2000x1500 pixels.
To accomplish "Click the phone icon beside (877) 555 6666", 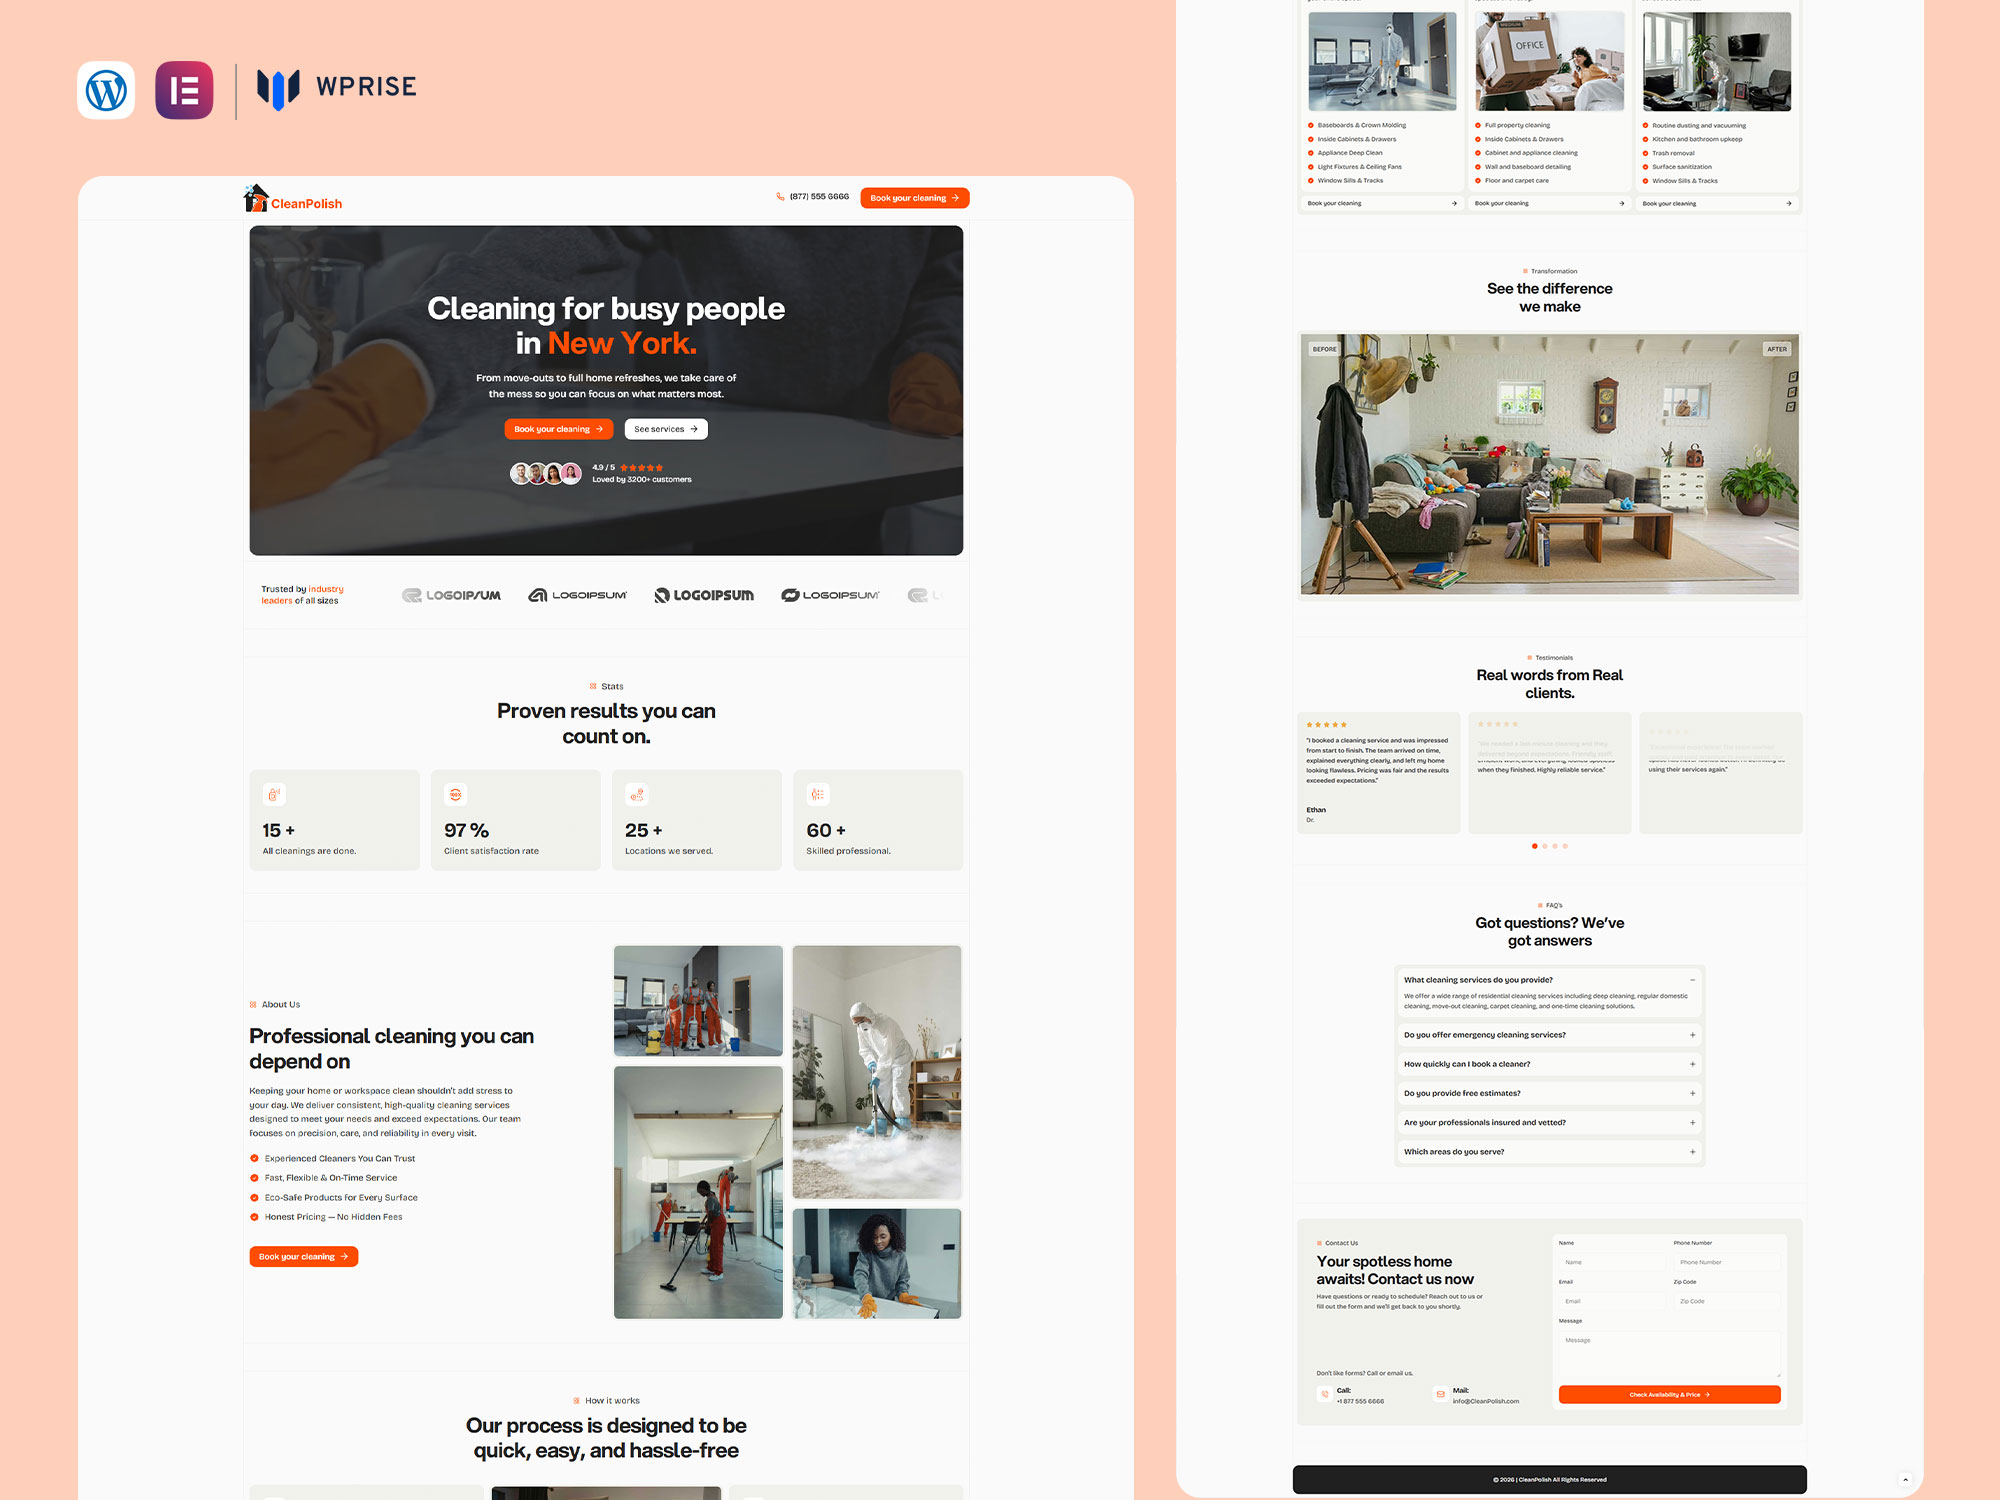I will [x=780, y=197].
